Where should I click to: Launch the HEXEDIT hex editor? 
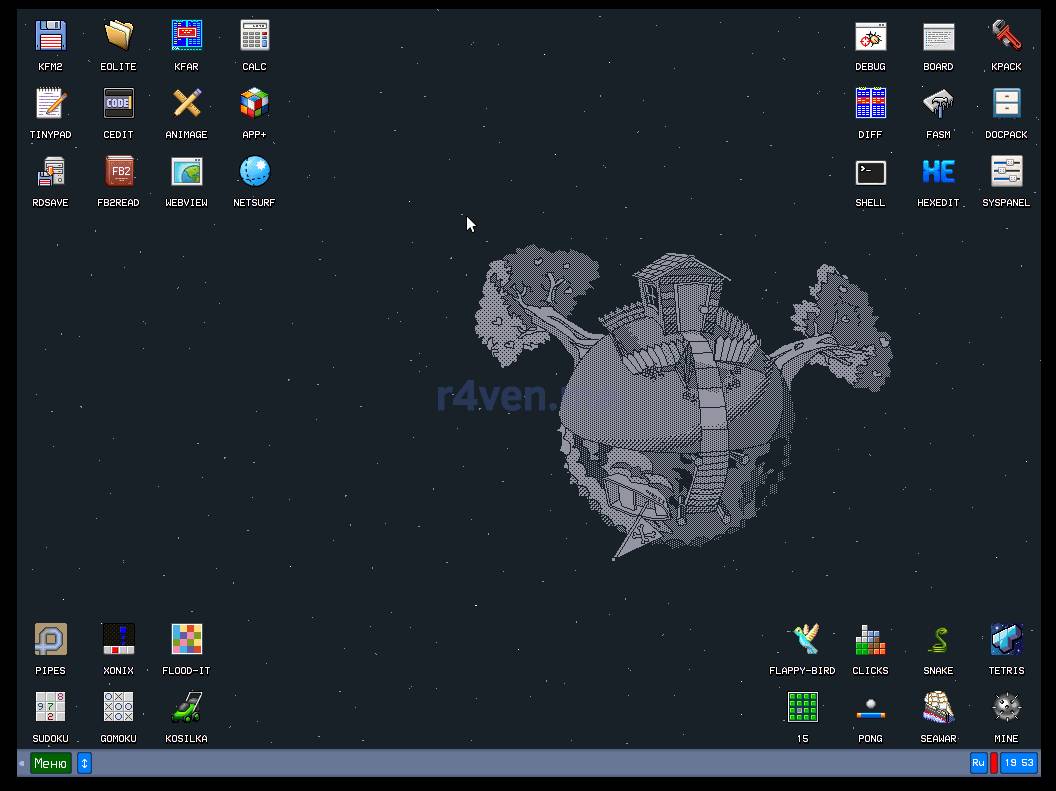(x=938, y=172)
